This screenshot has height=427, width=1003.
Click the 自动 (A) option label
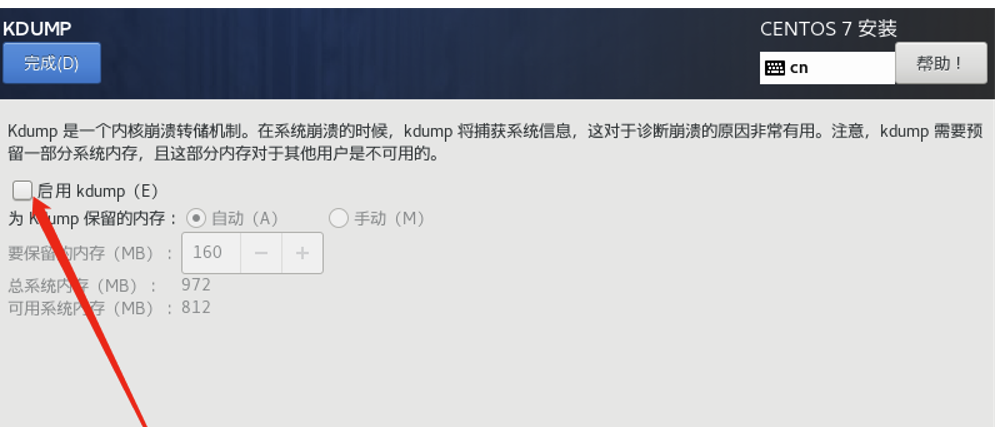(x=244, y=219)
